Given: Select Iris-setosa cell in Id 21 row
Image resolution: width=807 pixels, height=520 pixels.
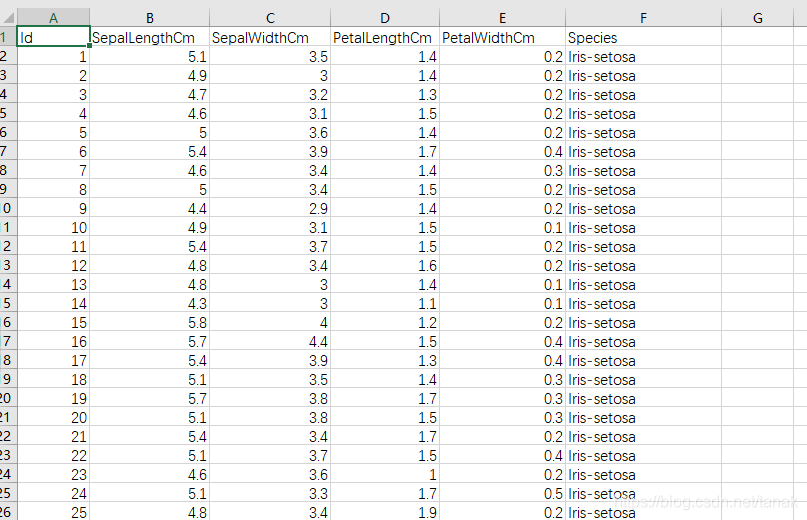Looking at the screenshot, I should (643, 436).
